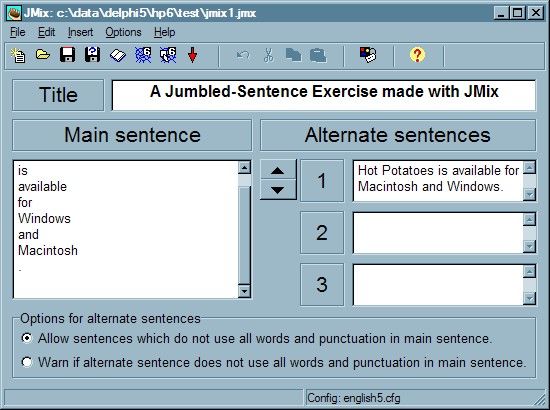
Task: Open the Options menu
Action: 123,32
